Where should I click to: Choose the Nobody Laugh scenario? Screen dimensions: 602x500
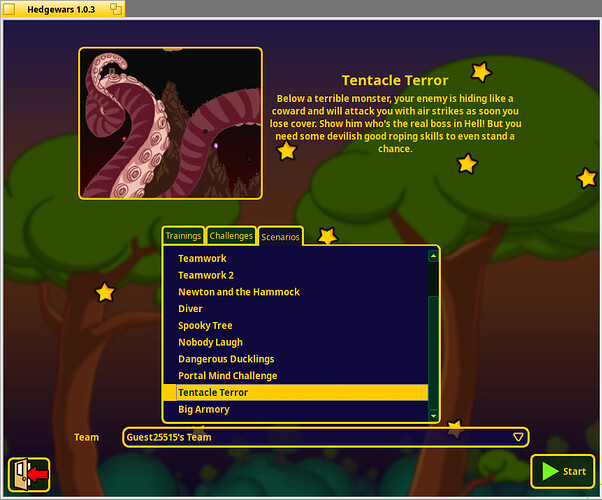pyautogui.click(x=296, y=342)
